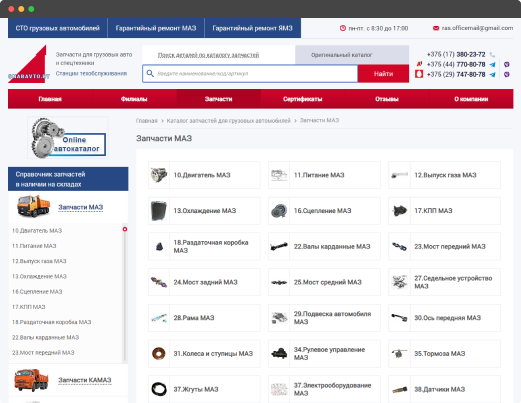Expand Запчасти МАЗ sidebar section
Screen dimensions: 521x403
(x=81, y=207)
